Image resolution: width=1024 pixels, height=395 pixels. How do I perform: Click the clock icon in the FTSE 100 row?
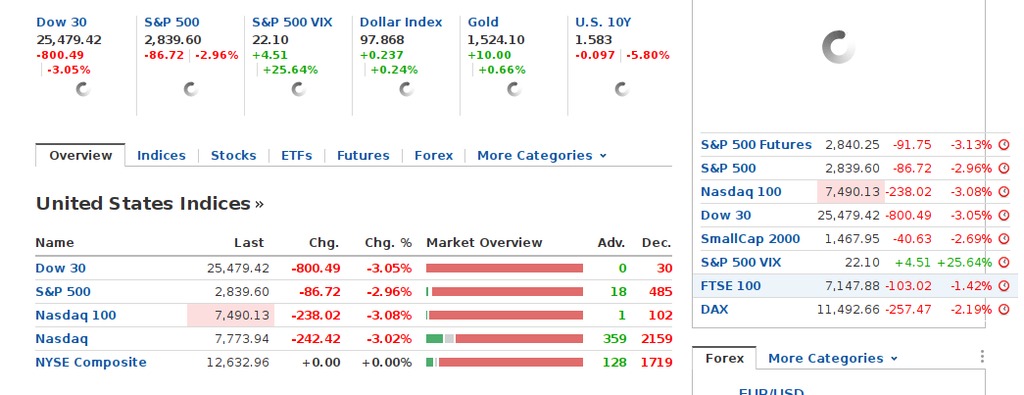1004,286
